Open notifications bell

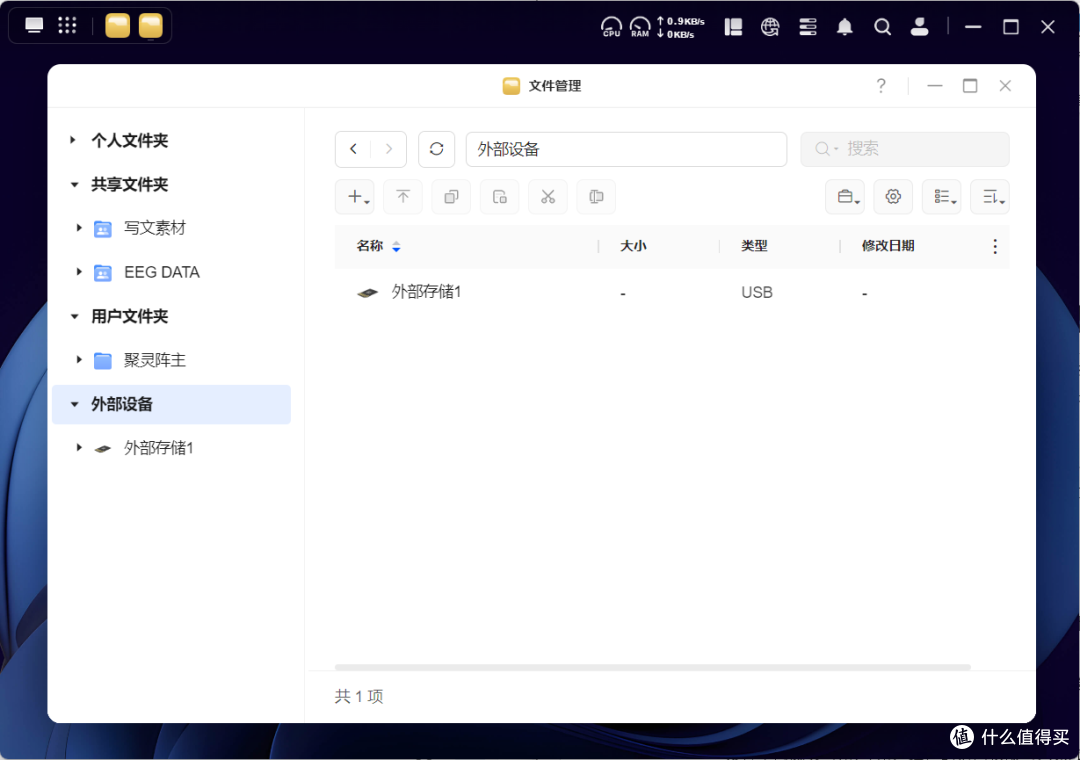pyautogui.click(x=845, y=27)
